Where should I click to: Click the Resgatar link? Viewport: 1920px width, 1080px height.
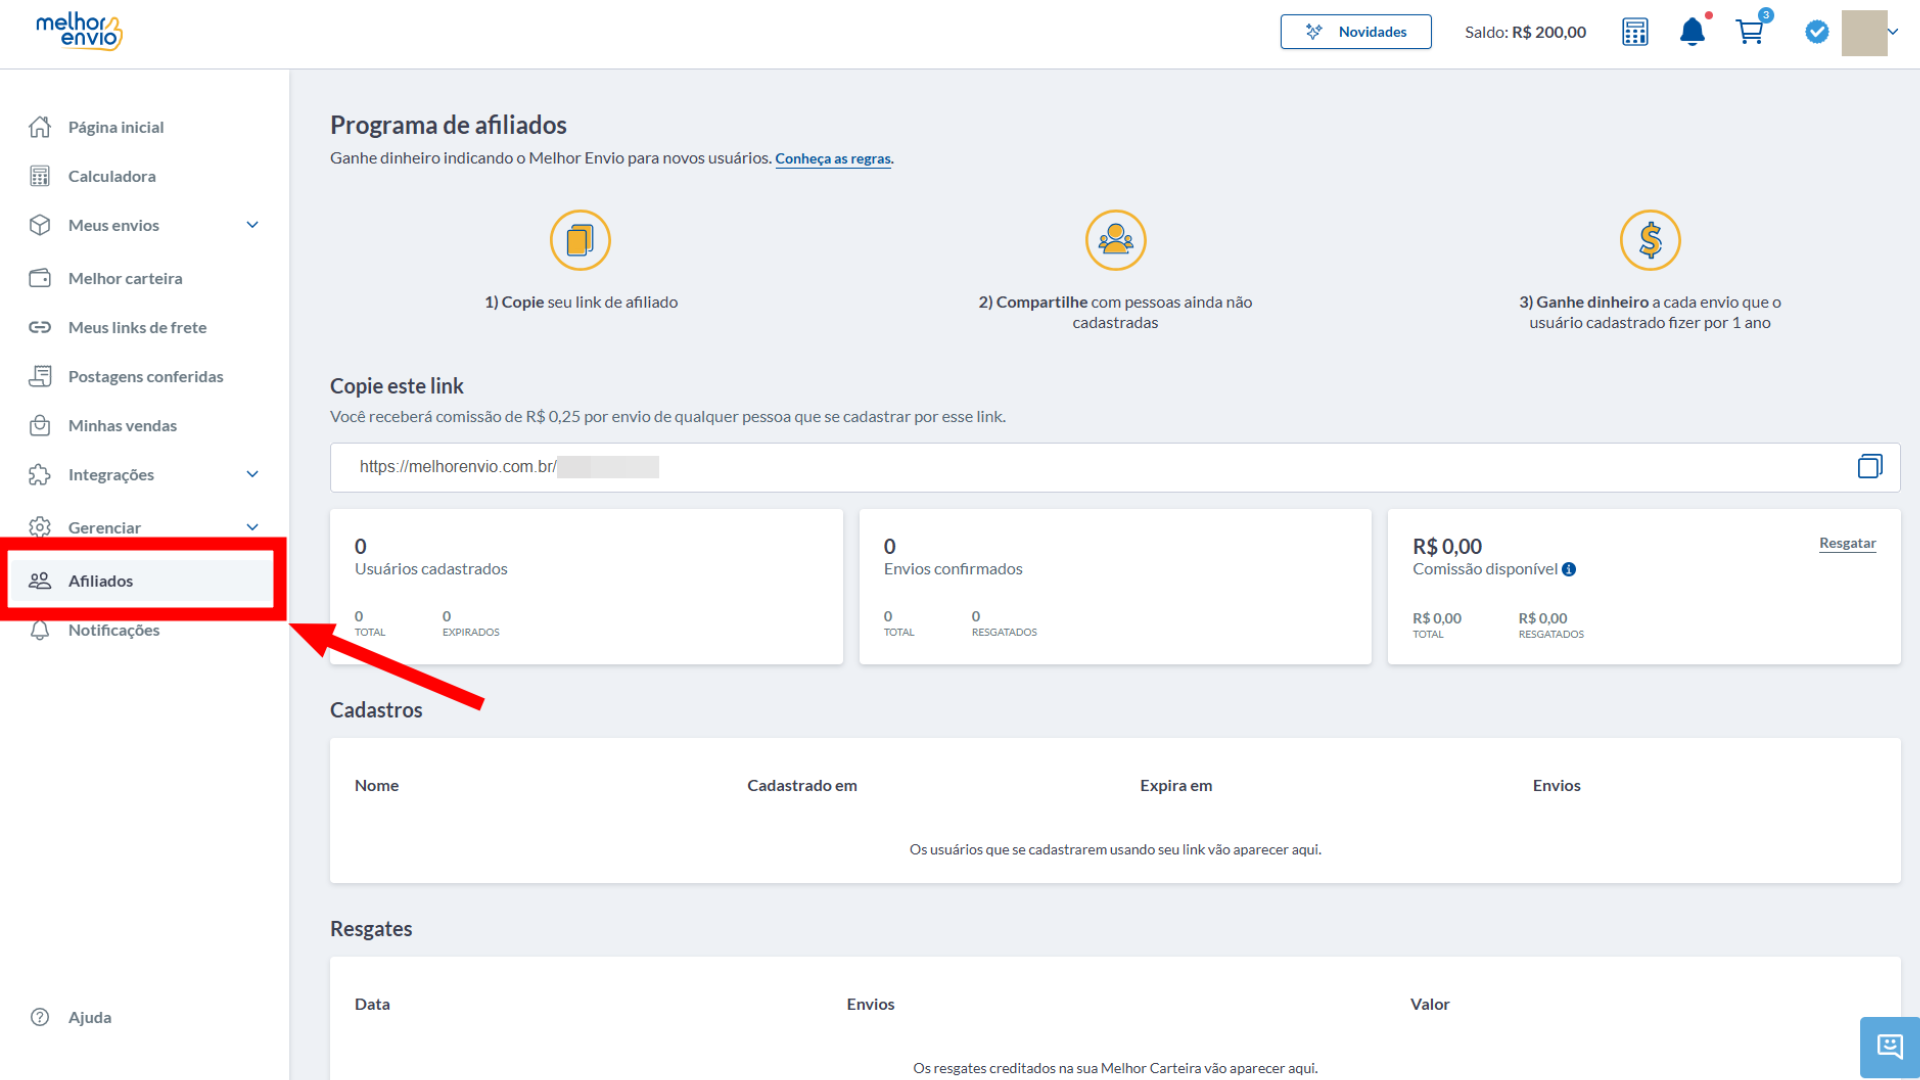pyautogui.click(x=1847, y=543)
